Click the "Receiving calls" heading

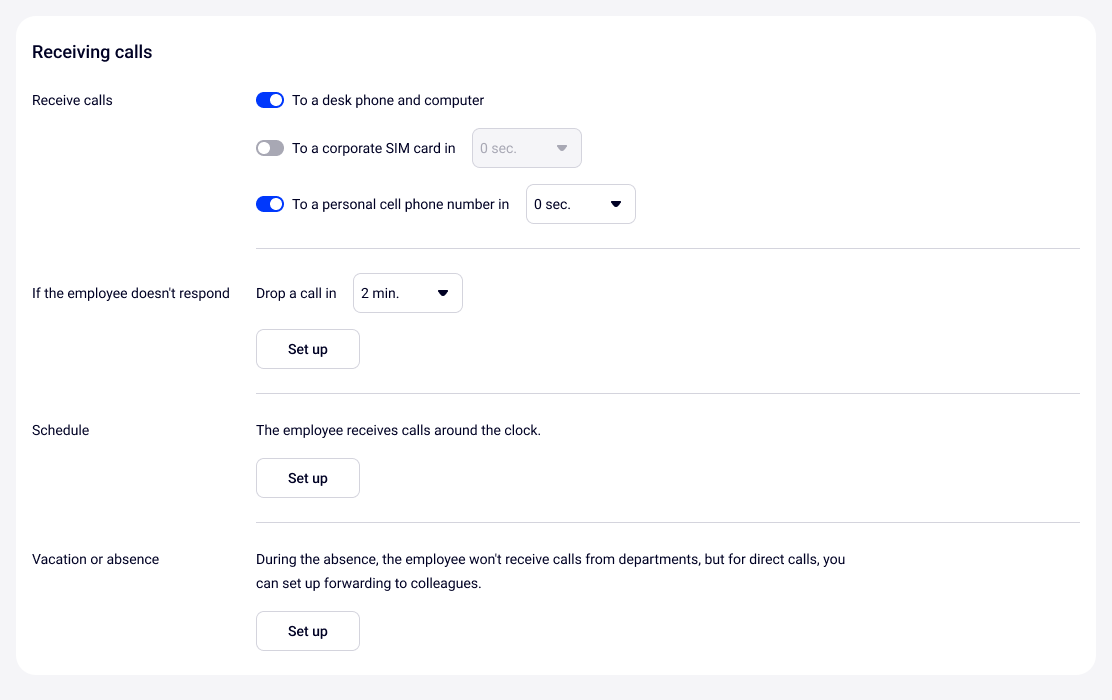[x=92, y=52]
